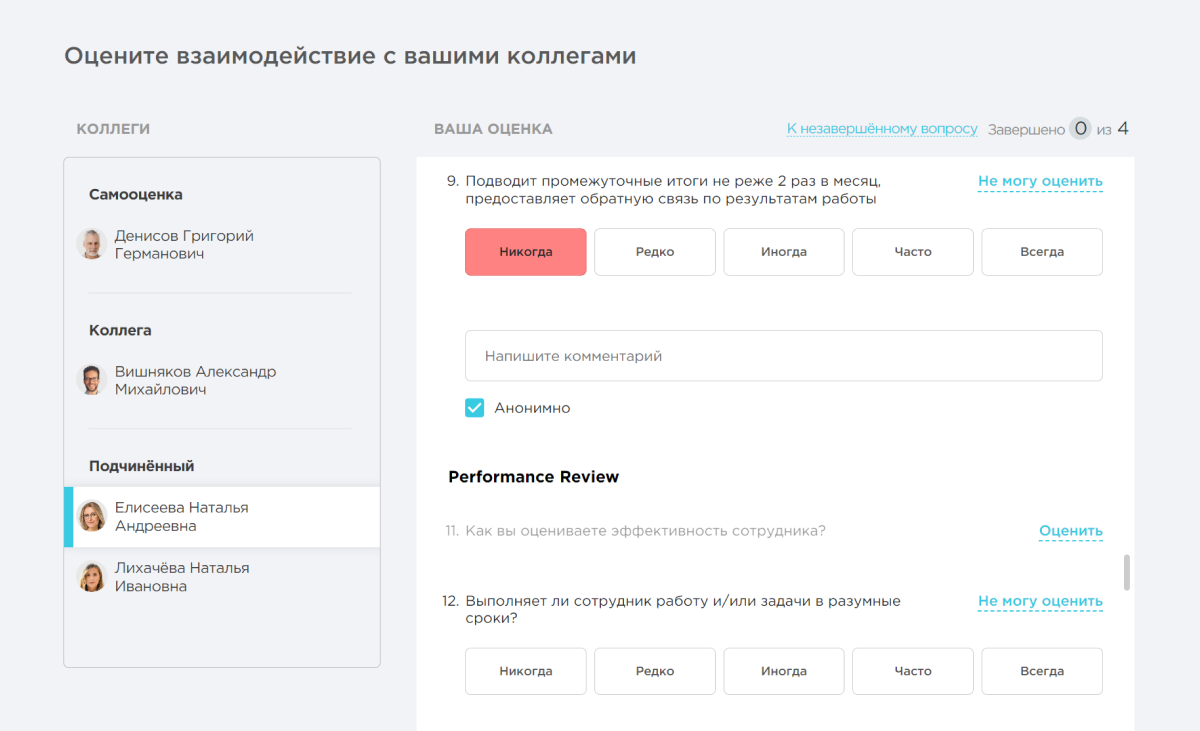Select 'Редко' rating for question 9
Viewport: 1200px width, 731px height.
click(x=654, y=251)
